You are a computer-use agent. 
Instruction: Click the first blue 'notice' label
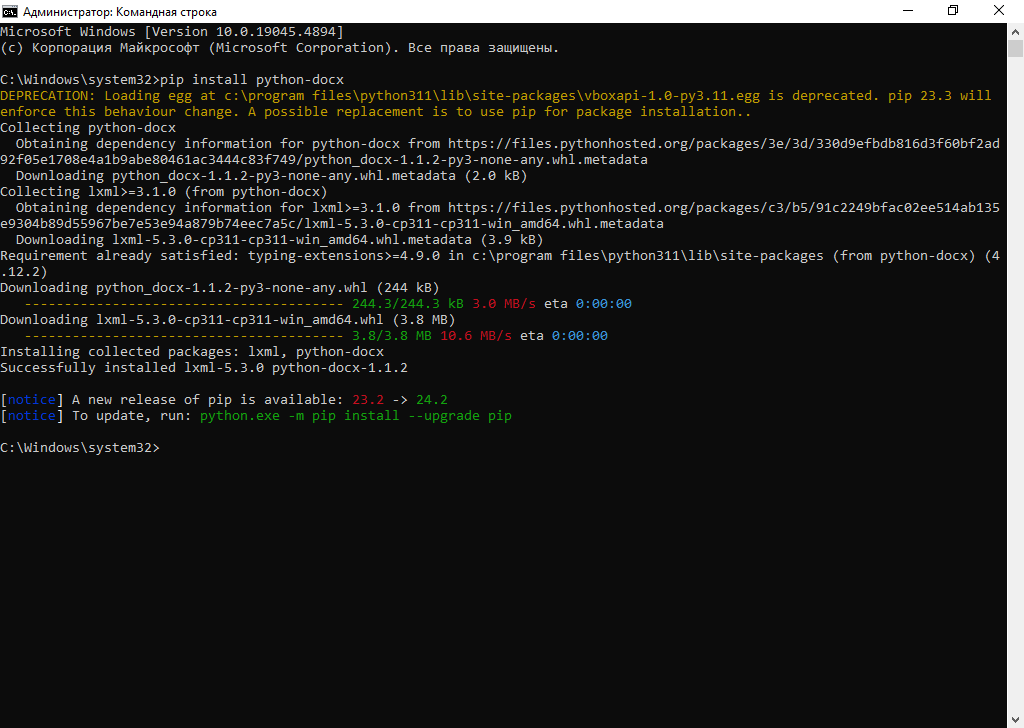tap(32, 400)
